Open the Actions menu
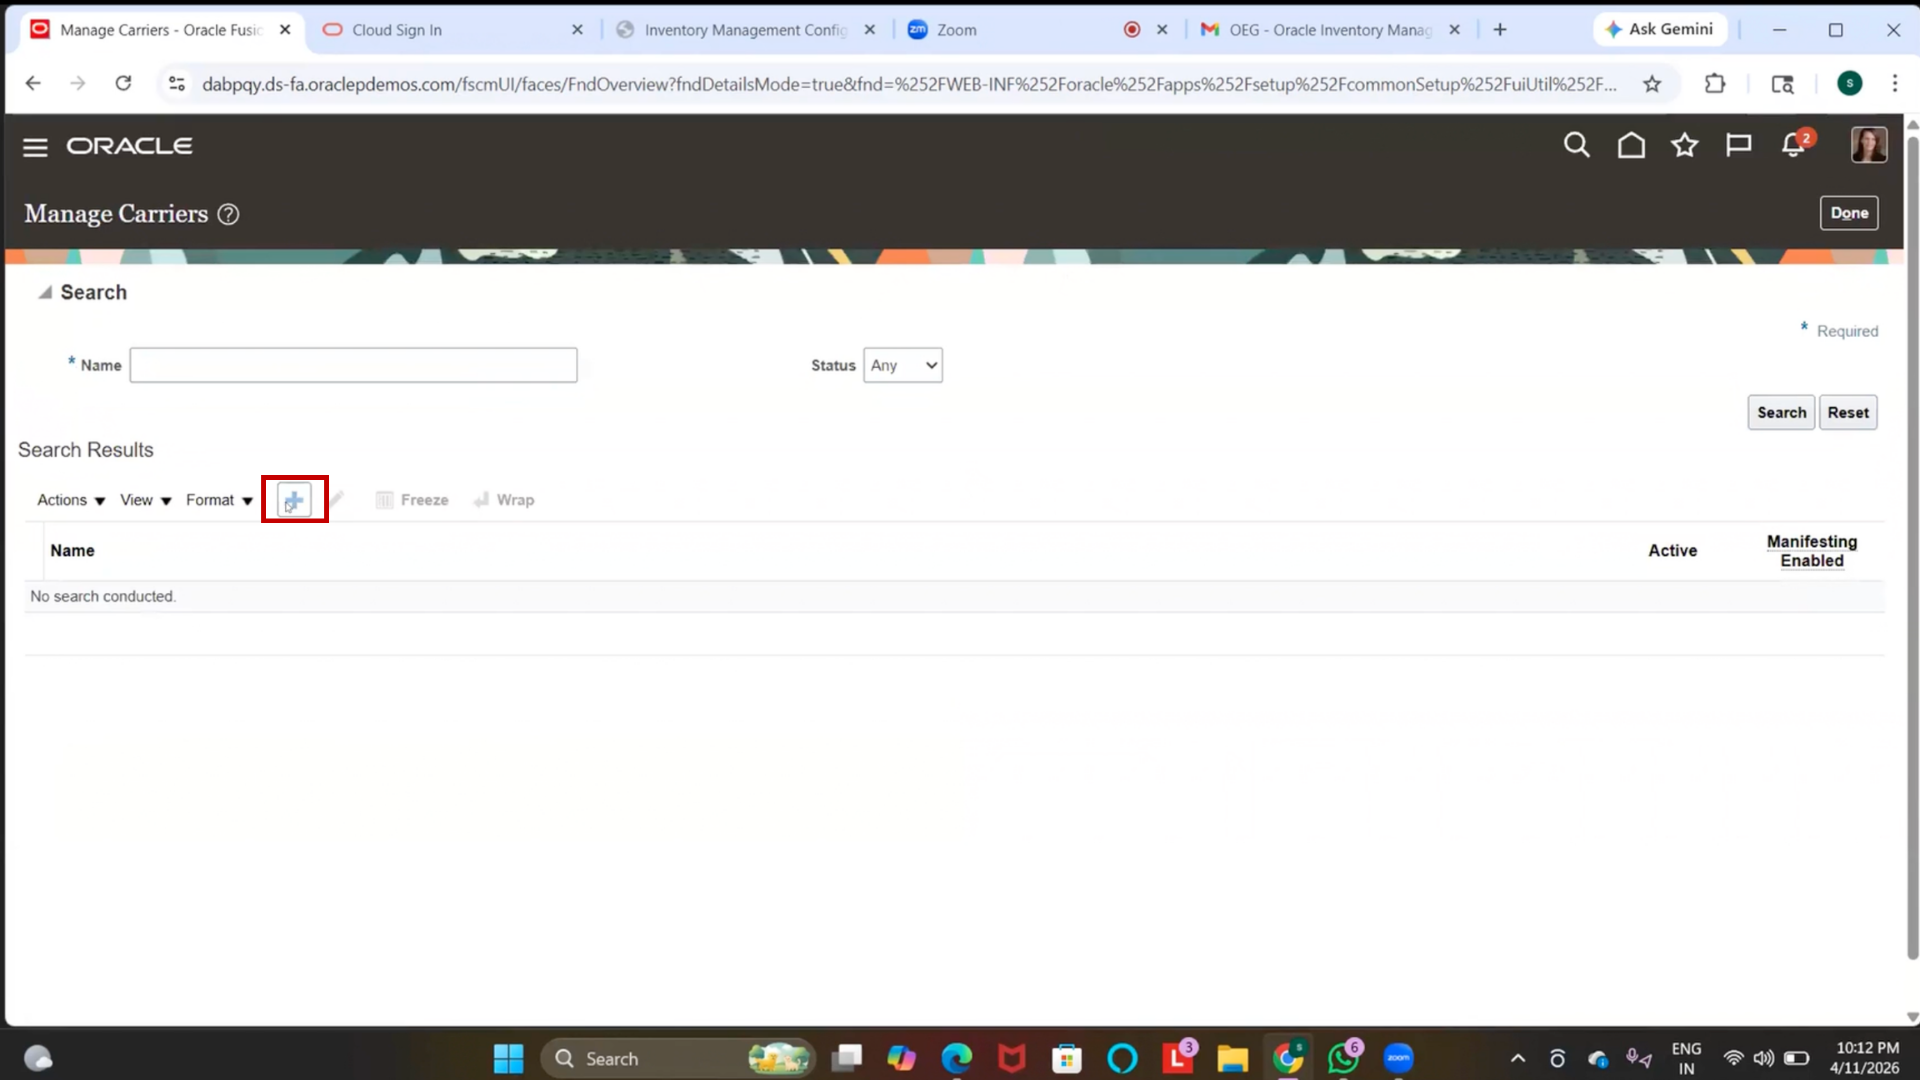Screen dimensions: 1920x1080 [x=71, y=500]
